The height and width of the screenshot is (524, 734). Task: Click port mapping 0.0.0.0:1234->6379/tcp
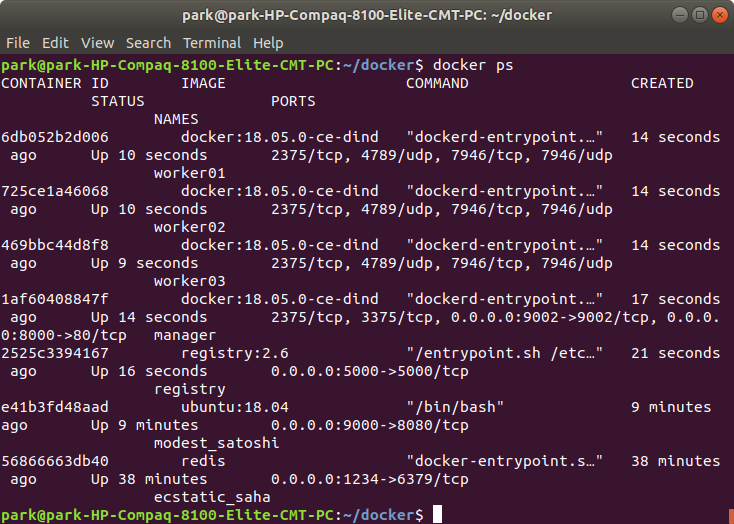pos(370,479)
